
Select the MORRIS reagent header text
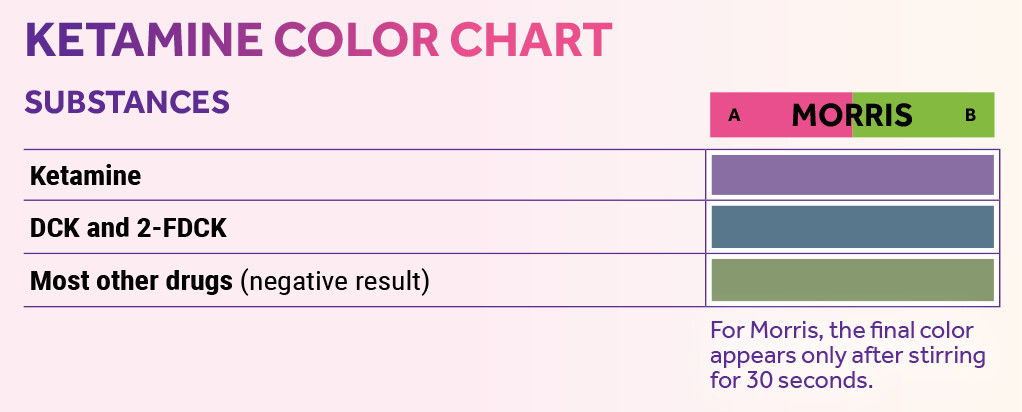[x=852, y=115]
